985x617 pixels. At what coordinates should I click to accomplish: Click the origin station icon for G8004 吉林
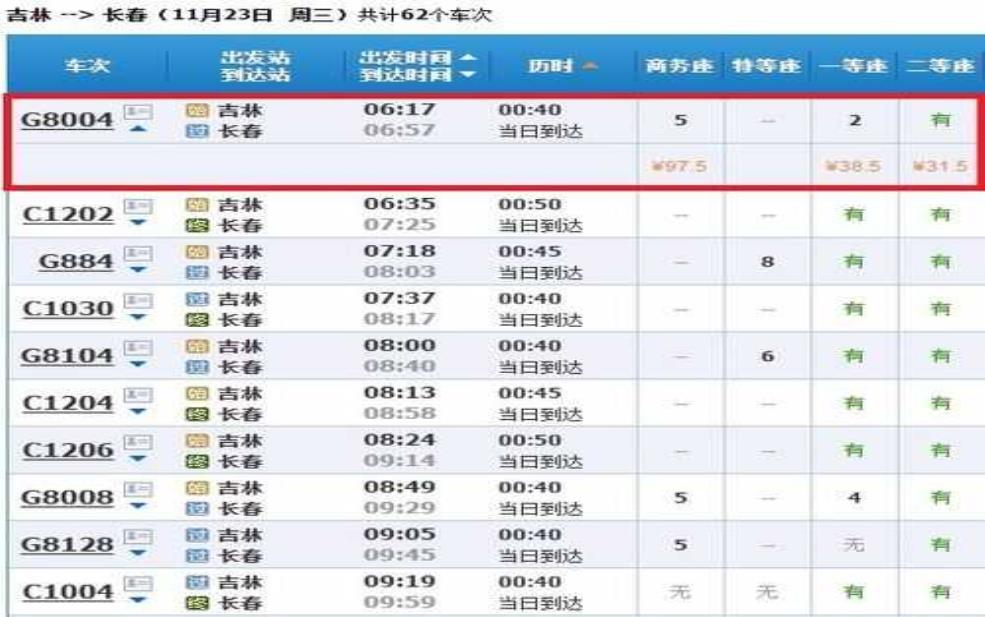(197, 111)
